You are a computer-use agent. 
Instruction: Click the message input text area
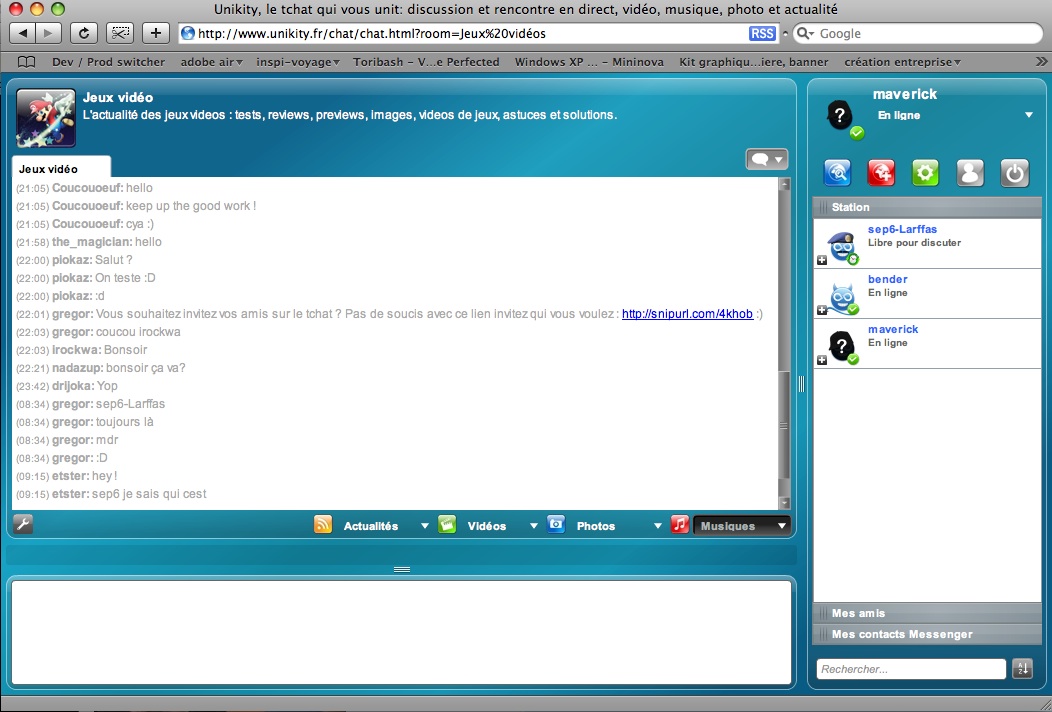coord(401,632)
